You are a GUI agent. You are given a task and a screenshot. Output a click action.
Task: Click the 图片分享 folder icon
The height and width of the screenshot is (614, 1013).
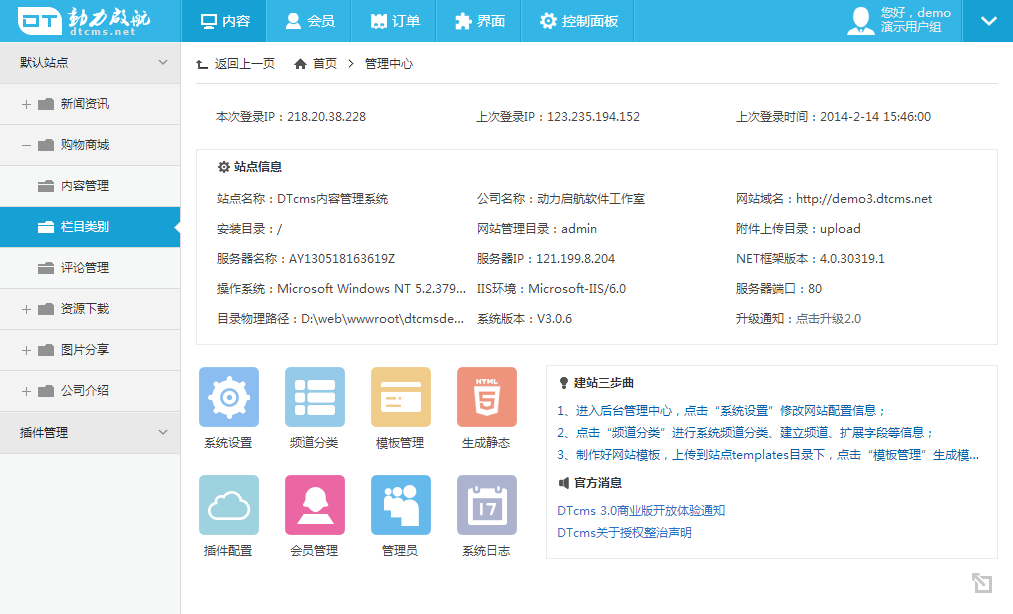tap(46, 350)
